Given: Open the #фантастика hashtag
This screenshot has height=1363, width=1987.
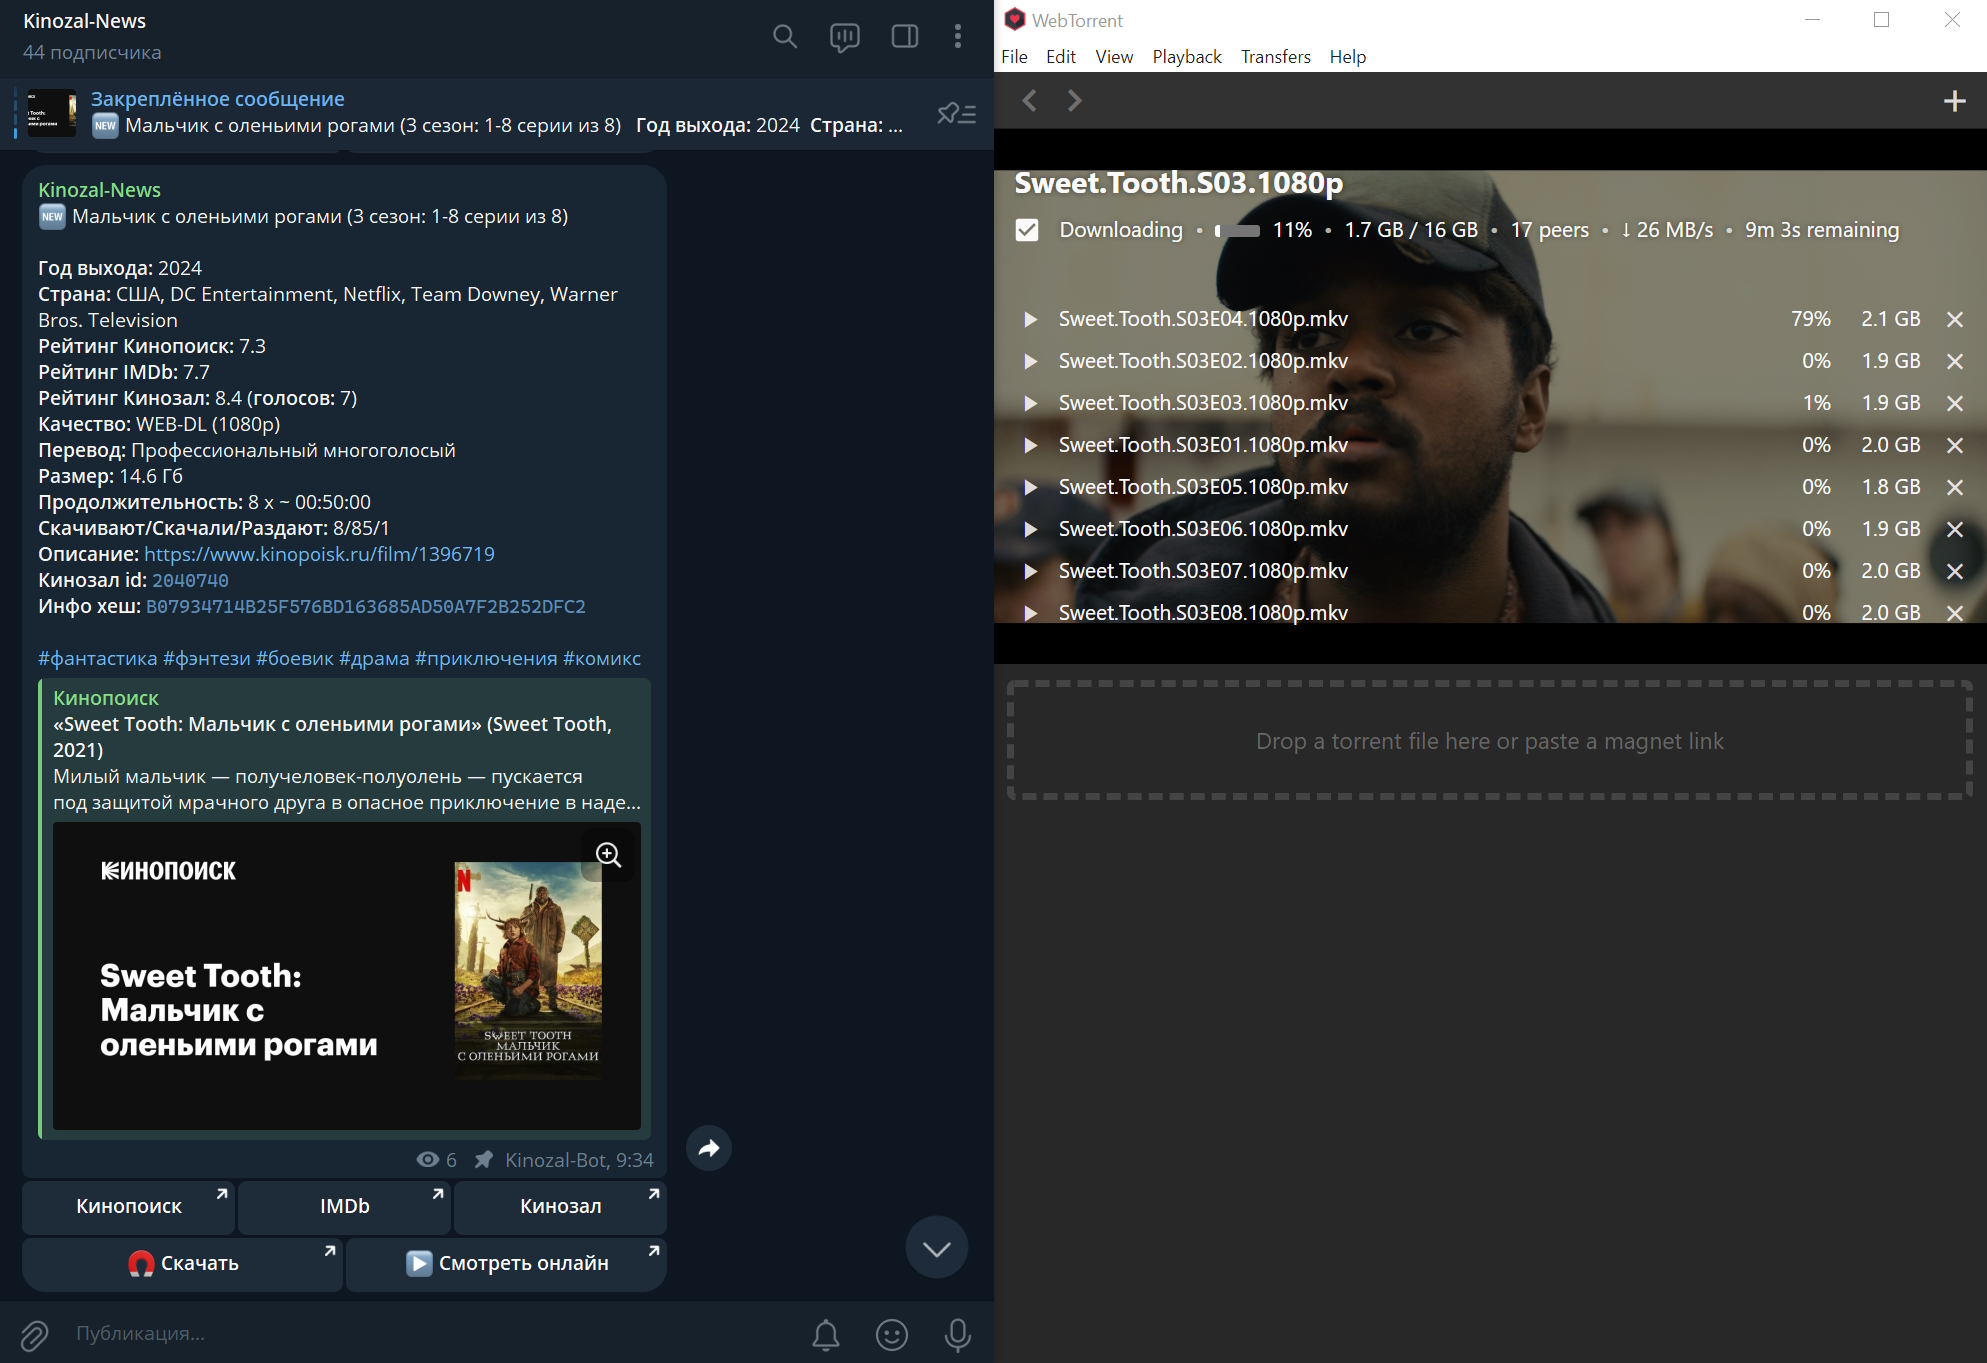Looking at the screenshot, I should point(98,658).
